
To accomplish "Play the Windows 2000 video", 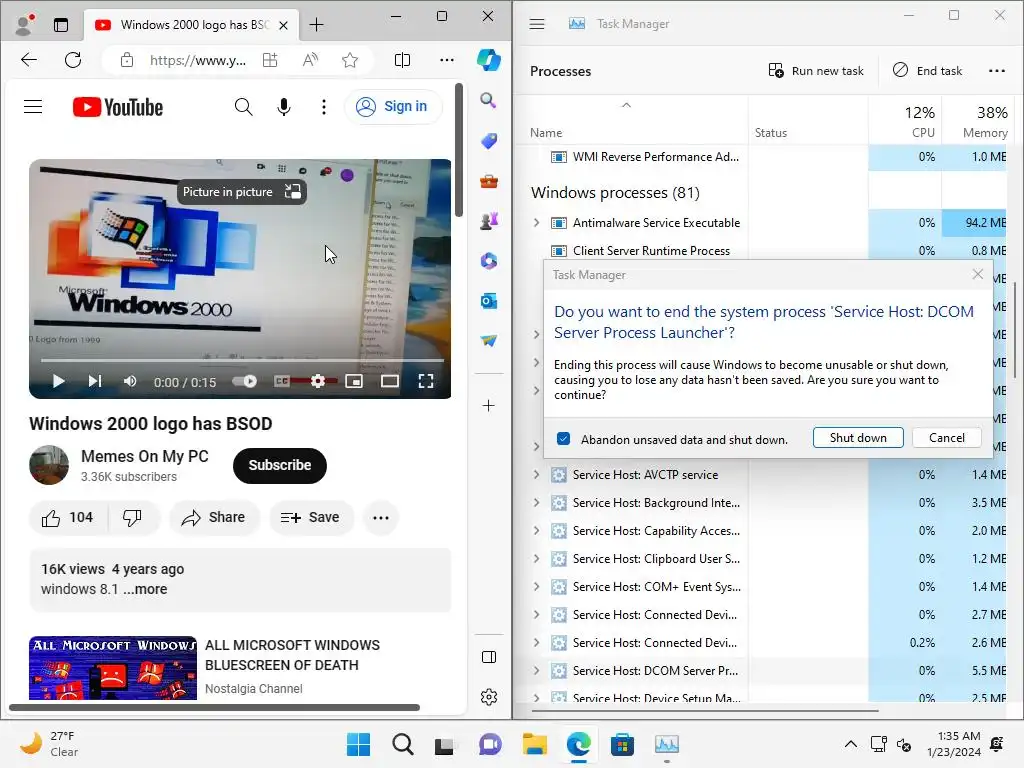I will point(58,381).
